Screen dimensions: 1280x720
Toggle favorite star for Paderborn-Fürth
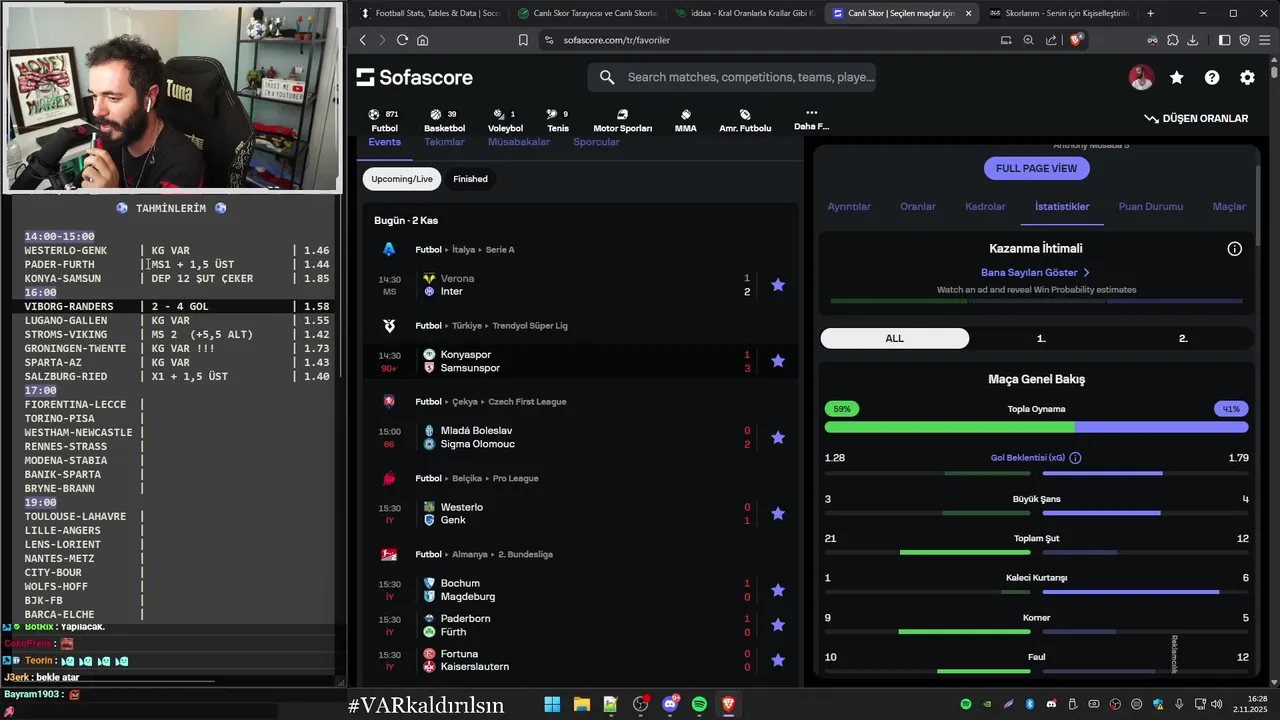(x=778, y=625)
